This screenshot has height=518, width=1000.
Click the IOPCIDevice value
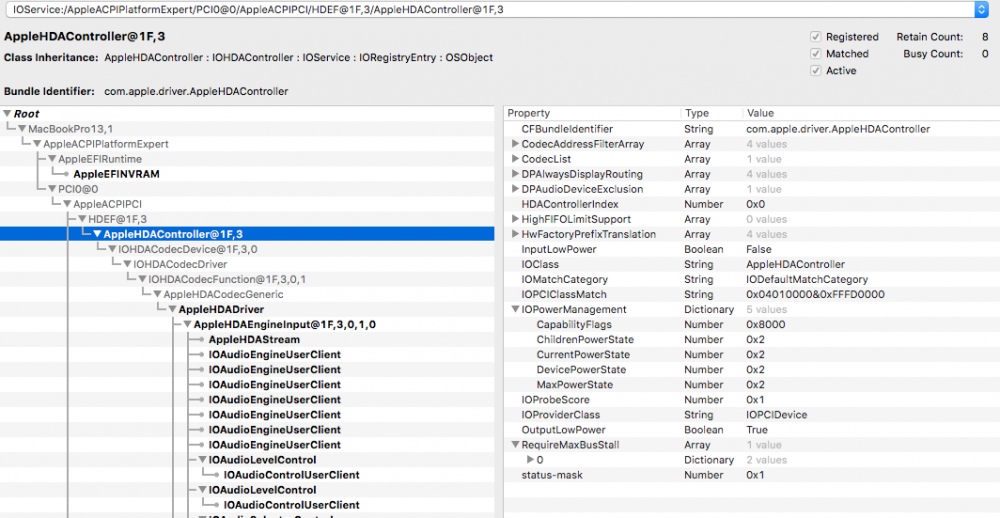pyautogui.click(x=776, y=415)
